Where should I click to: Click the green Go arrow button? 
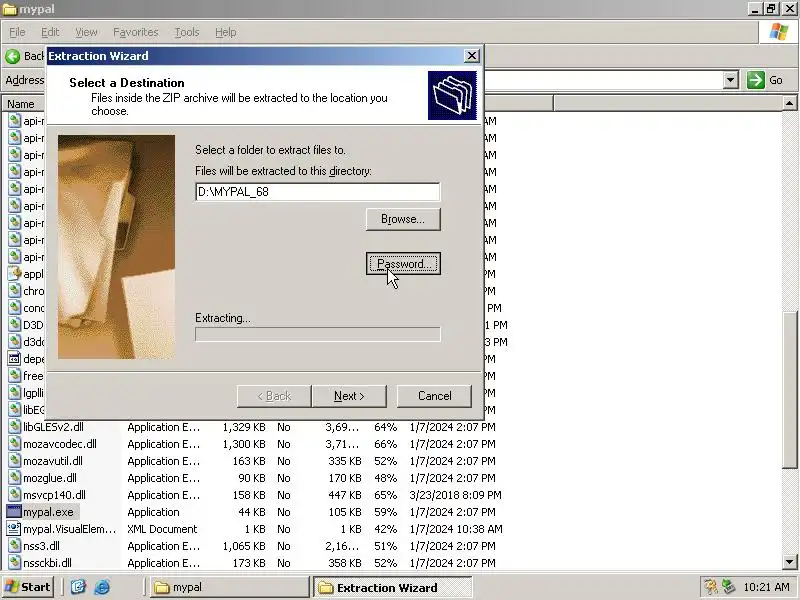point(756,80)
